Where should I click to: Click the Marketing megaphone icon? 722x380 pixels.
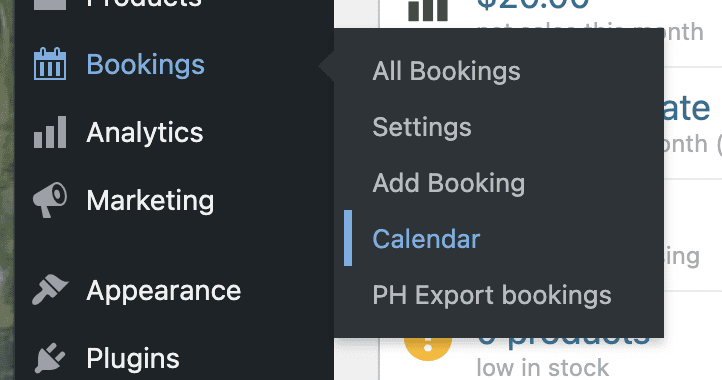[x=50, y=200]
